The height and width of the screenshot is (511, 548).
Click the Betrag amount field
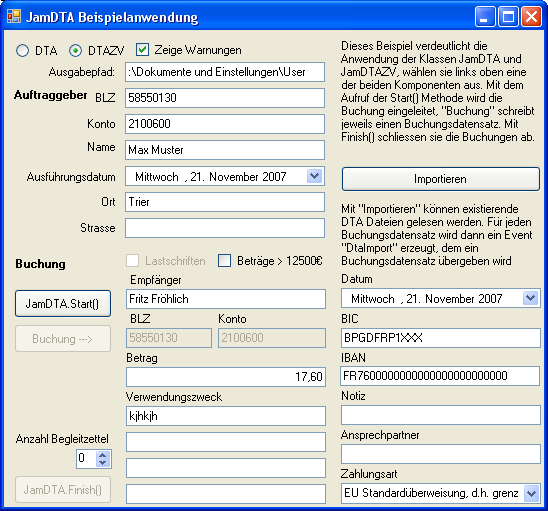226,377
